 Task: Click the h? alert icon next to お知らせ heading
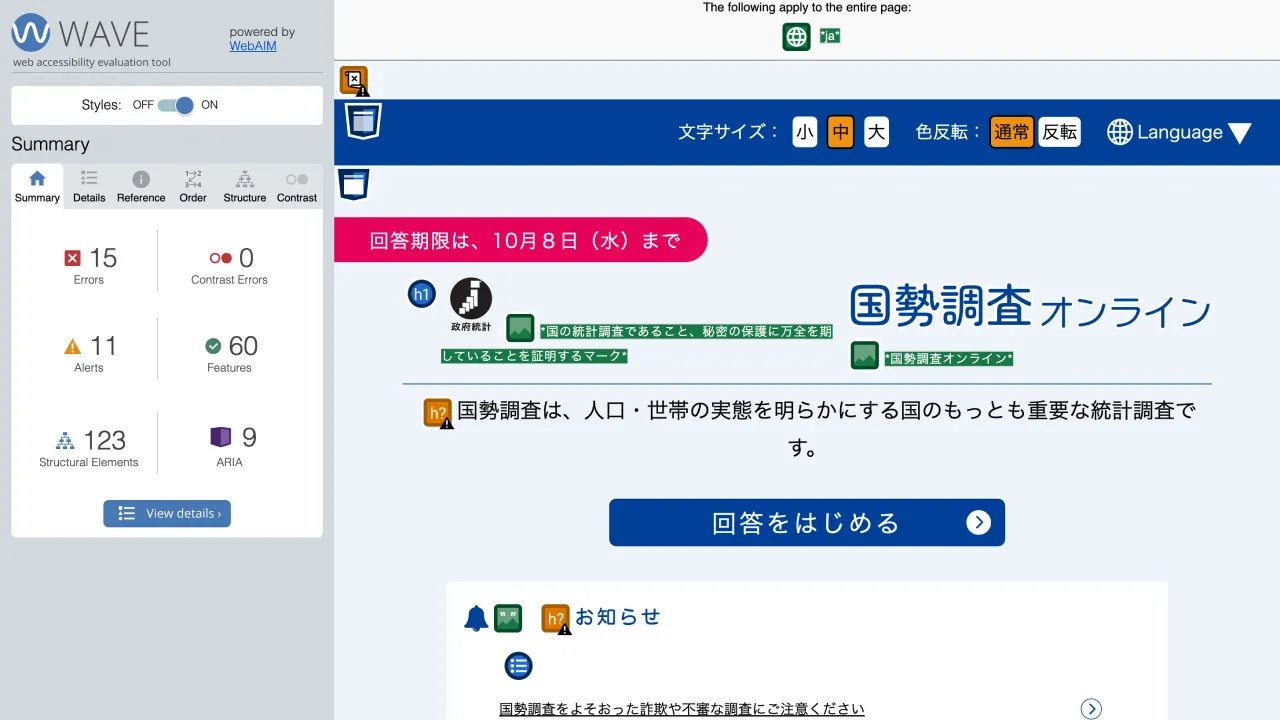[556, 619]
